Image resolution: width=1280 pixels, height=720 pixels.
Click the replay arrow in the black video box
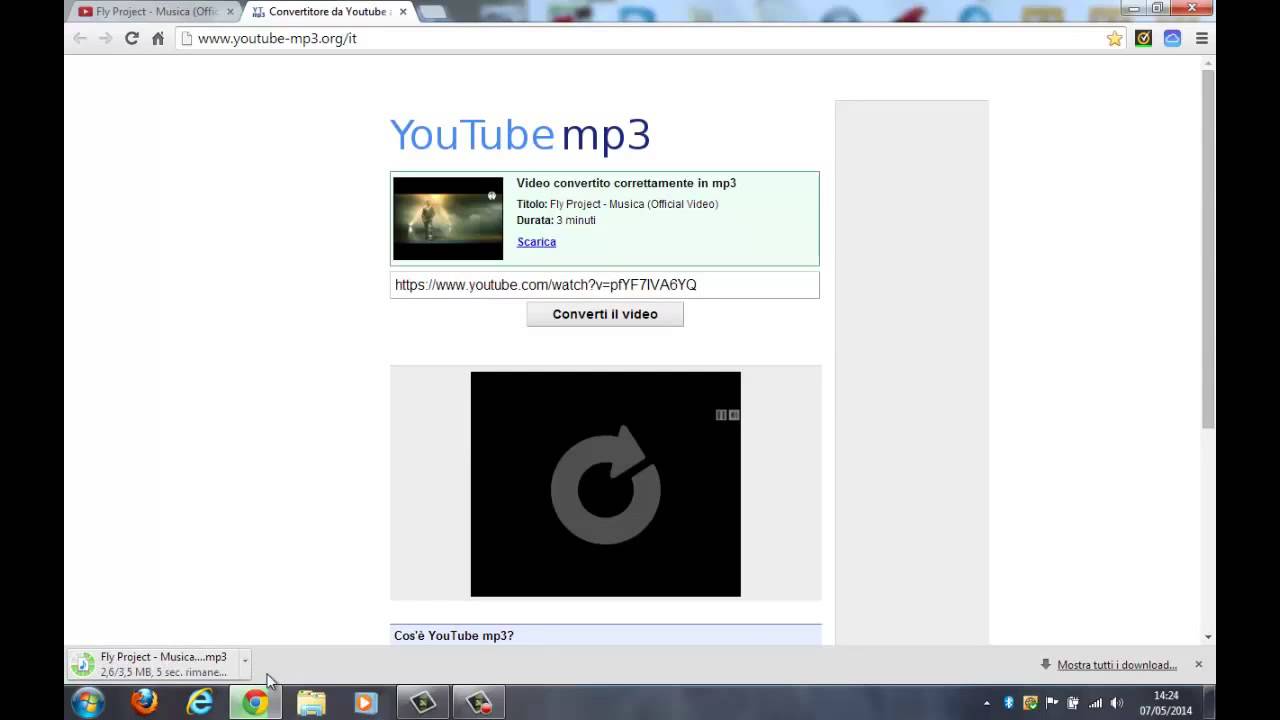[x=606, y=485]
